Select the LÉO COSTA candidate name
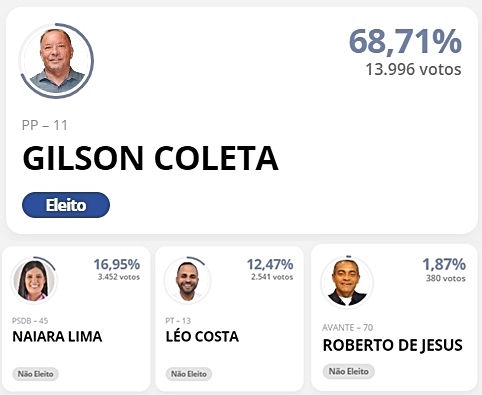Viewport: 482px width, 395px height. 202,337
